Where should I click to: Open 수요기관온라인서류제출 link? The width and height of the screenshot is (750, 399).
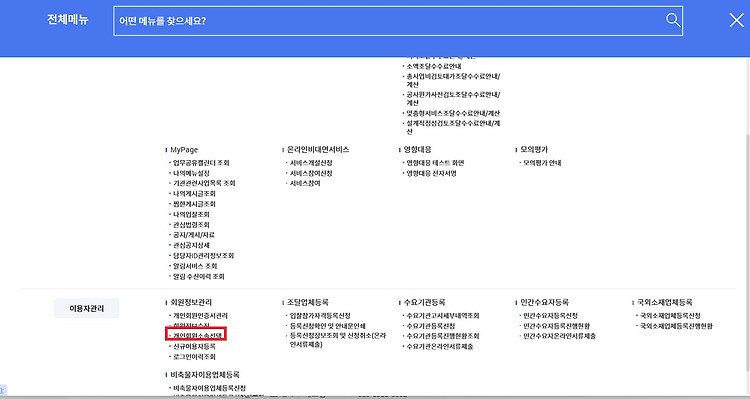pyautogui.click(x=439, y=346)
